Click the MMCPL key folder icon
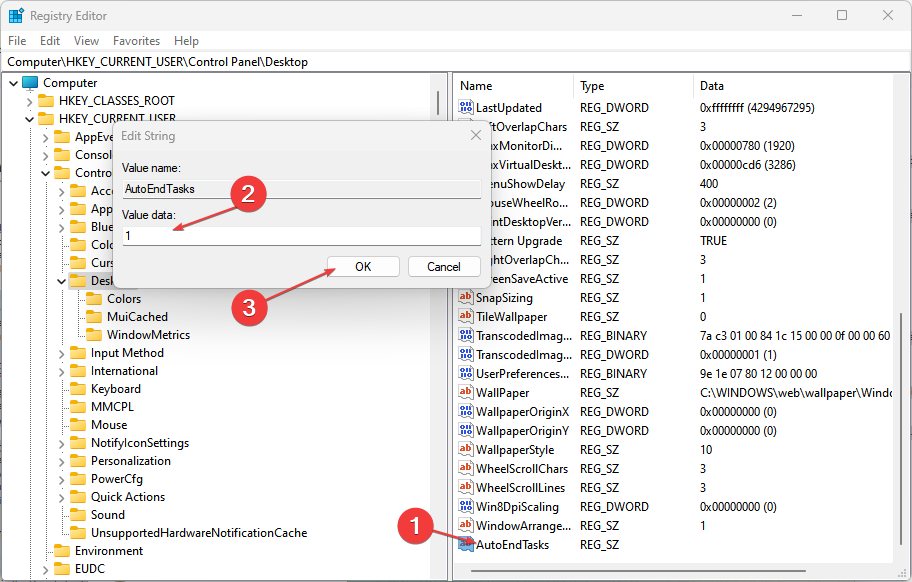The width and height of the screenshot is (912, 582). pyautogui.click(x=78, y=407)
